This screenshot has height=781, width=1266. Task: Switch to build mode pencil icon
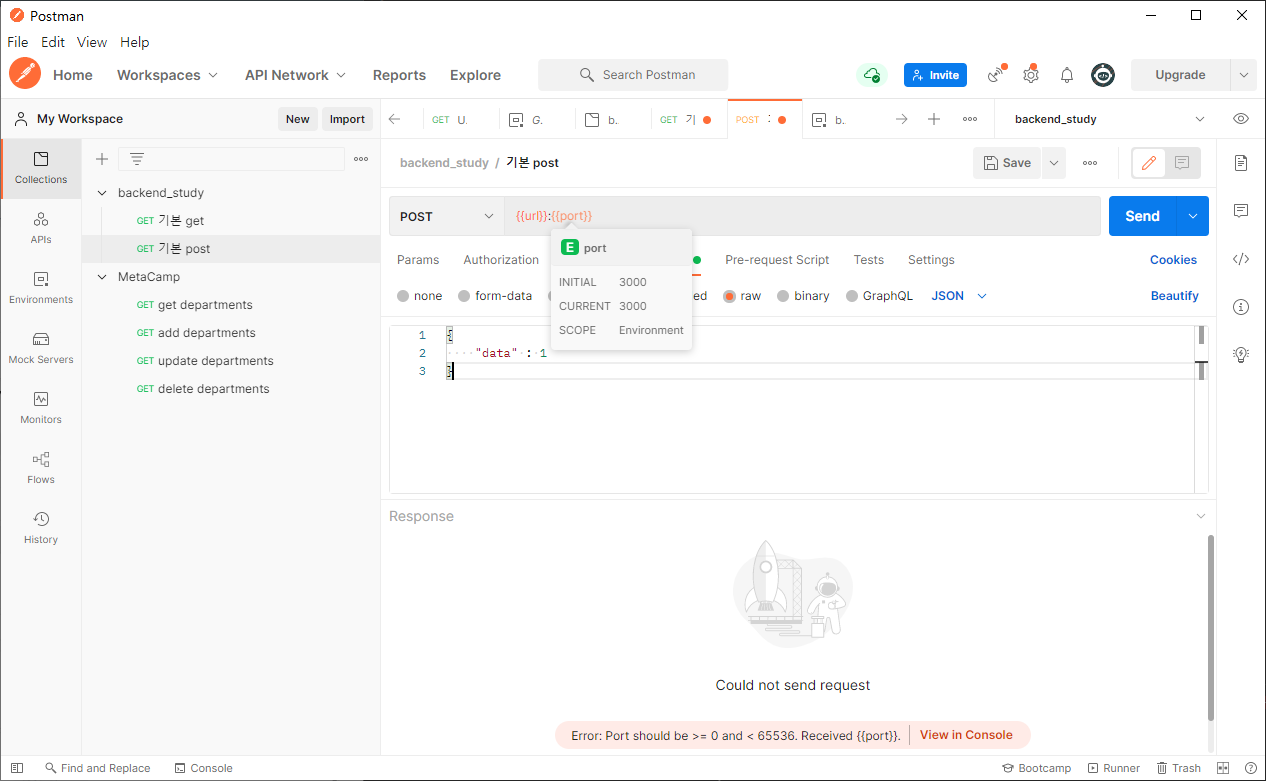(1149, 163)
